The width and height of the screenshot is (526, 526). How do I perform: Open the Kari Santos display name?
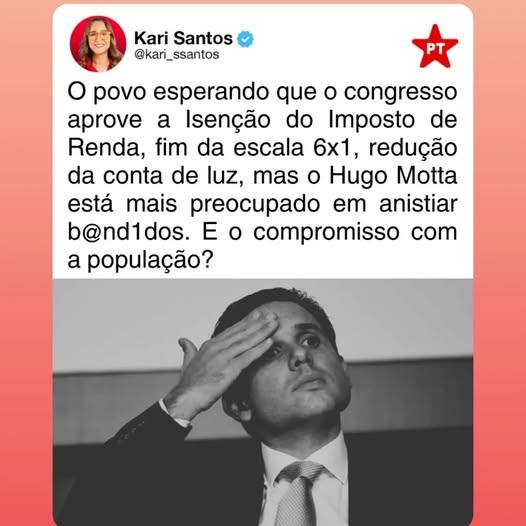click(x=183, y=38)
